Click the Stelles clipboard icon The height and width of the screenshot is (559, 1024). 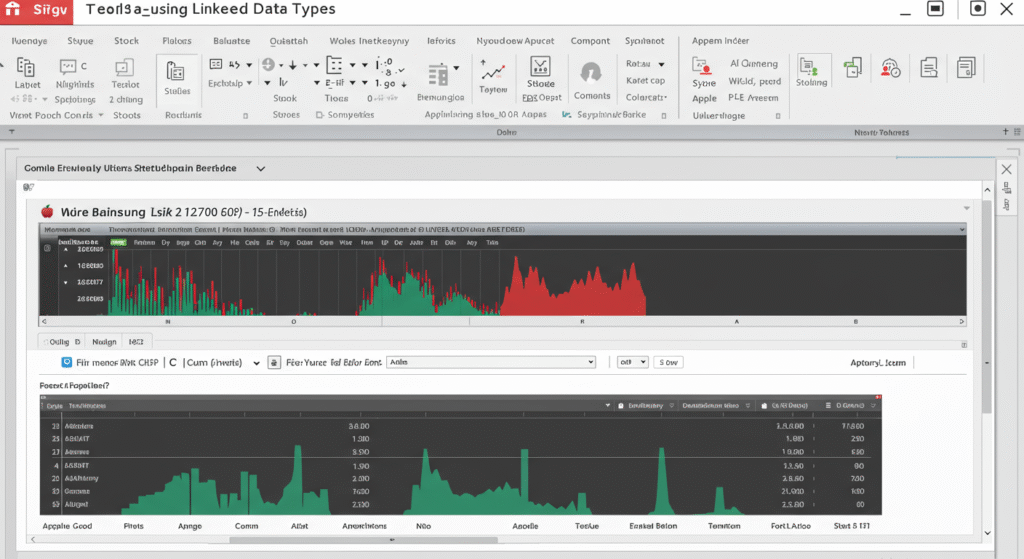tap(176, 72)
